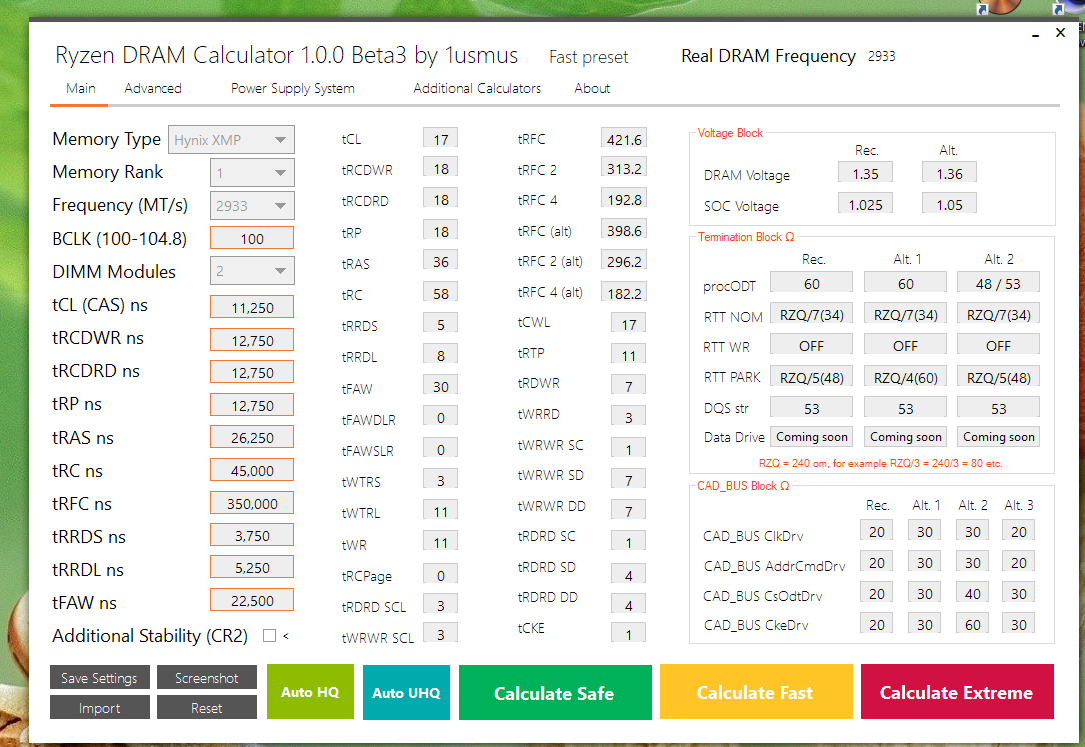1085x747 pixels.
Task: Open the About tab
Action: 592,89
